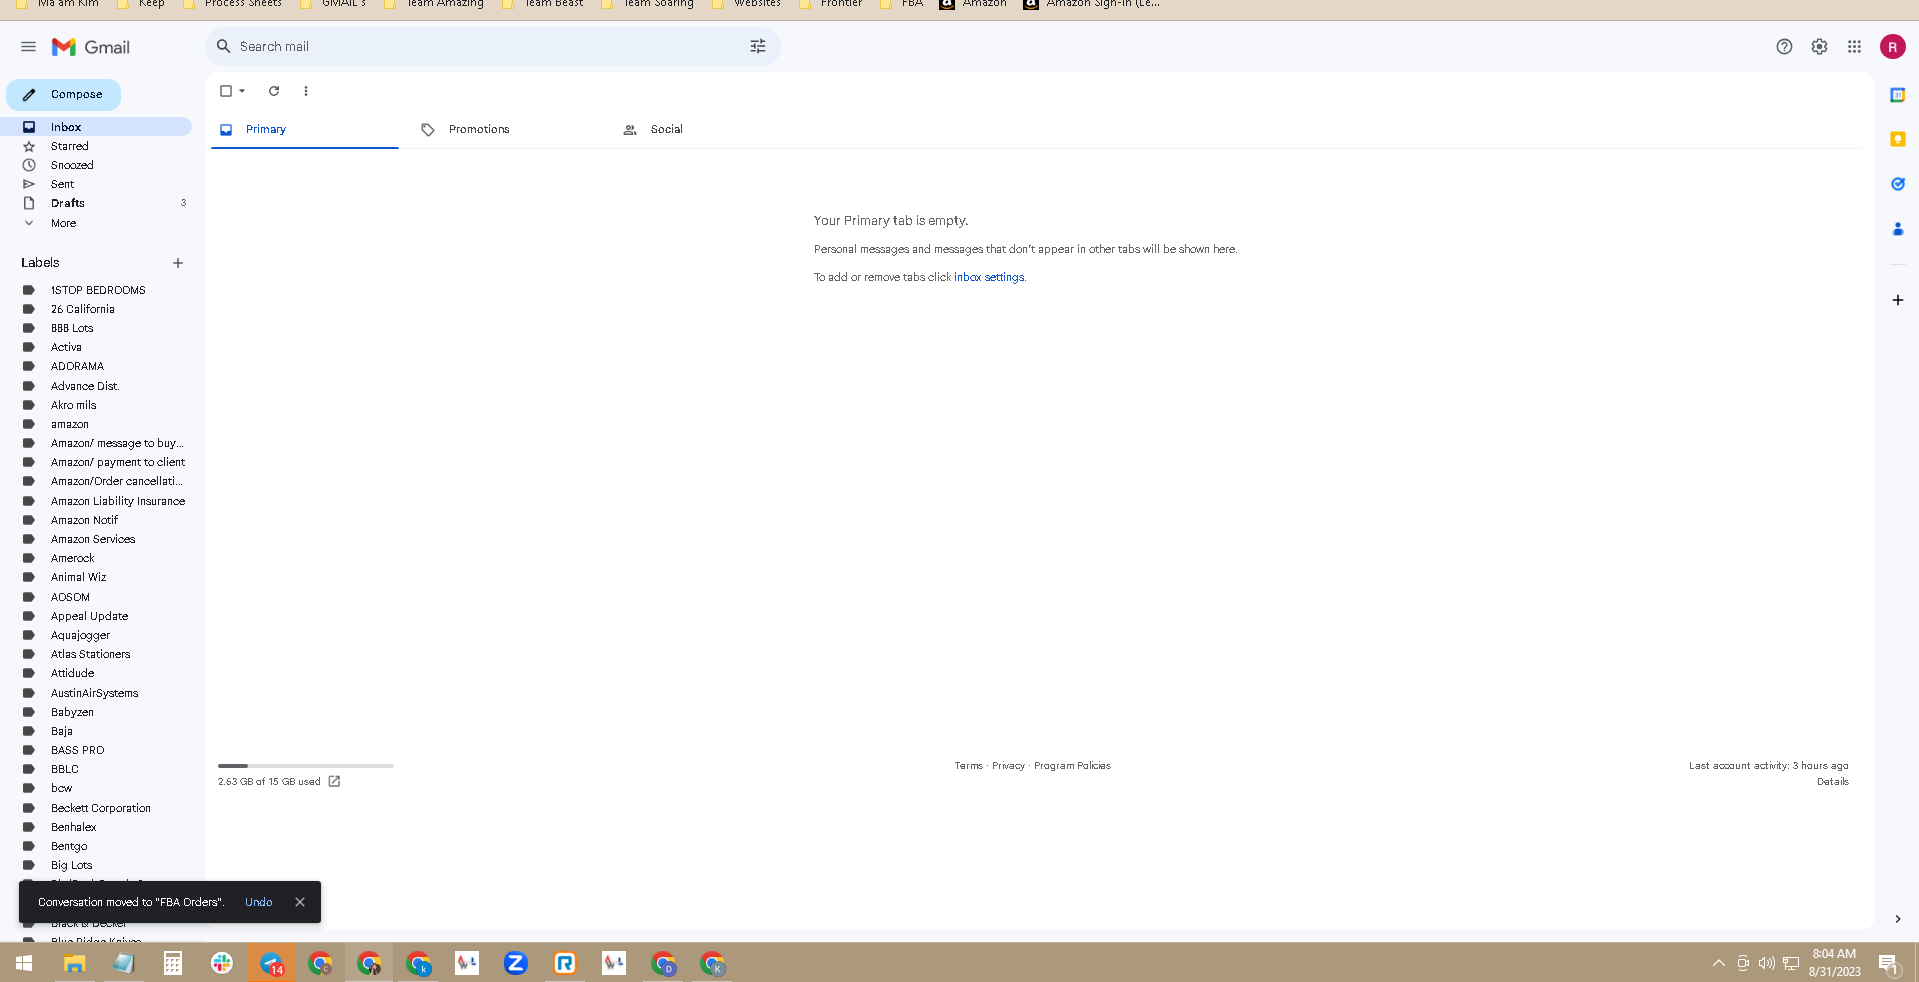Image resolution: width=1919 pixels, height=982 pixels.
Task: Open the Terms link
Action: (x=968, y=766)
